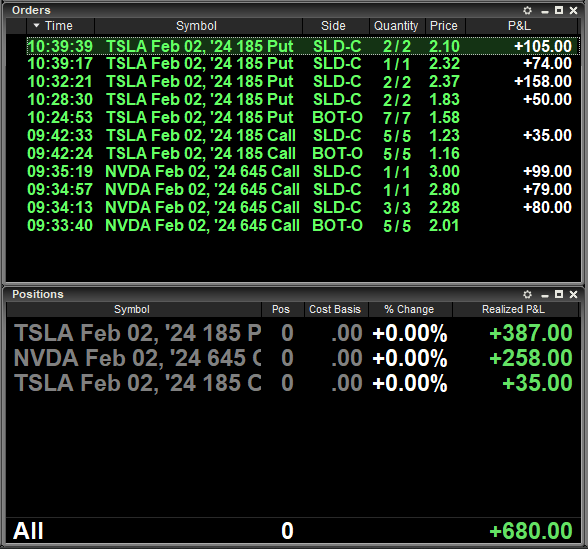Click the +105.00 P&L value
The width and height of the screenshot is (588, 549).
(543, 46)
